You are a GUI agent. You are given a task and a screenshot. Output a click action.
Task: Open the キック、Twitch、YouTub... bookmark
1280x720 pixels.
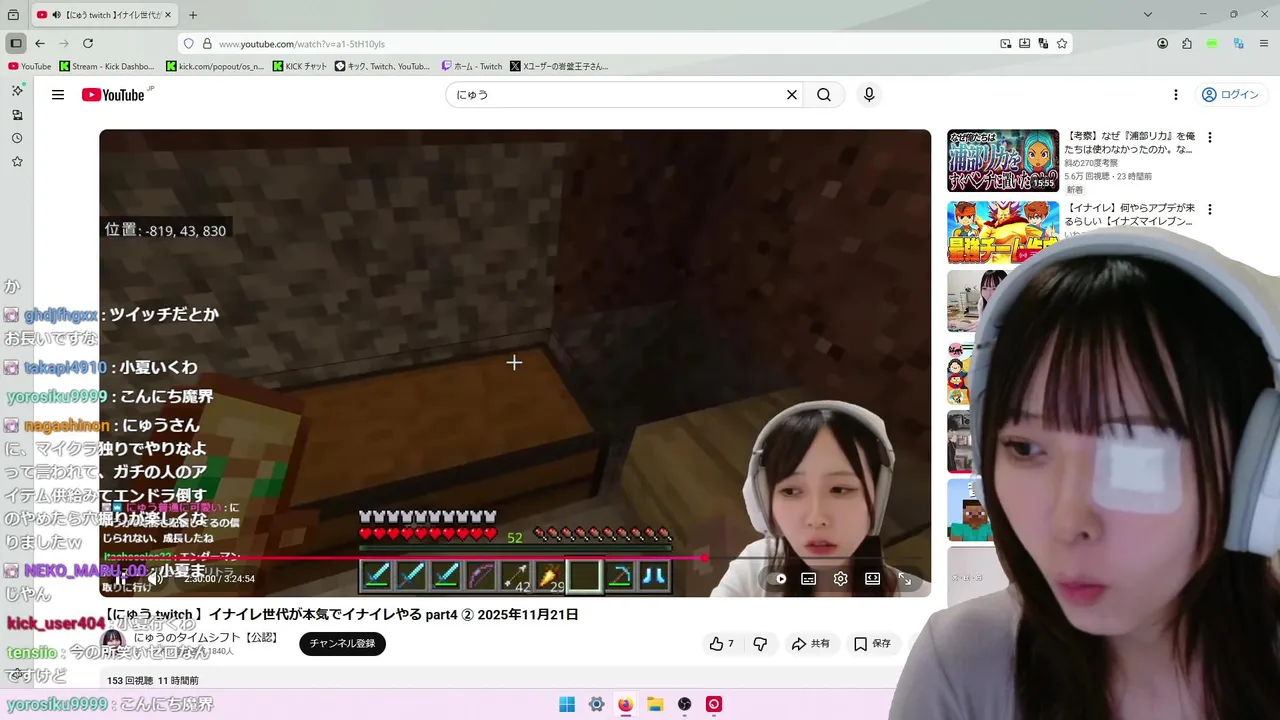click(382, 67)
